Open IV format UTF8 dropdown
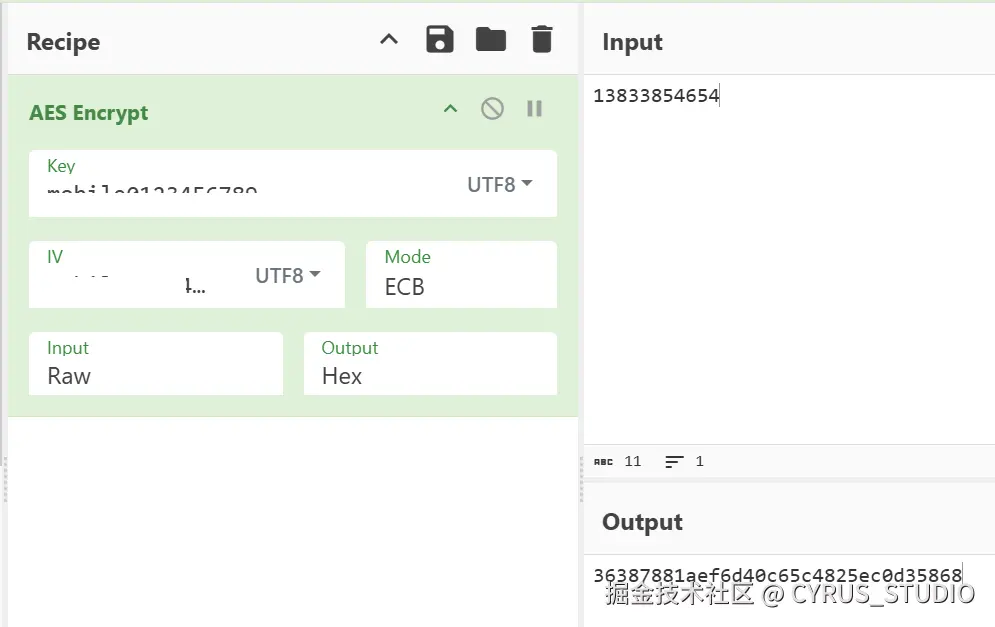 (x=288, y=275)
